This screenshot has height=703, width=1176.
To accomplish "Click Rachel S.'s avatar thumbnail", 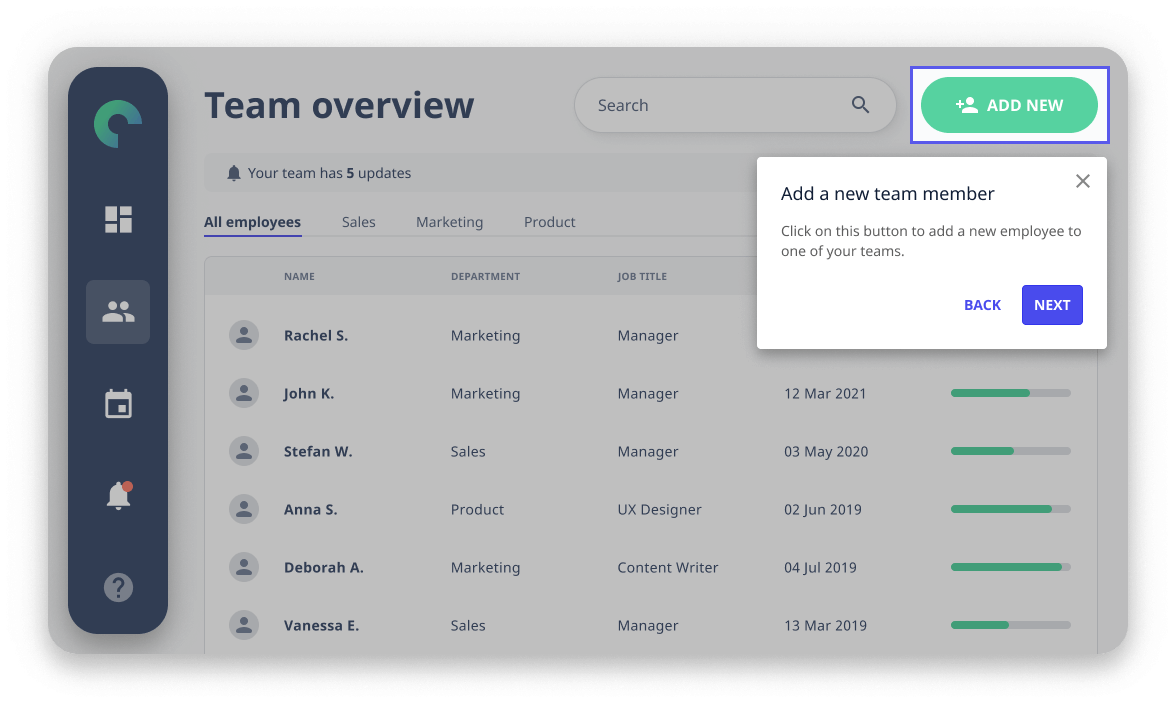I will tap(244, 335).
